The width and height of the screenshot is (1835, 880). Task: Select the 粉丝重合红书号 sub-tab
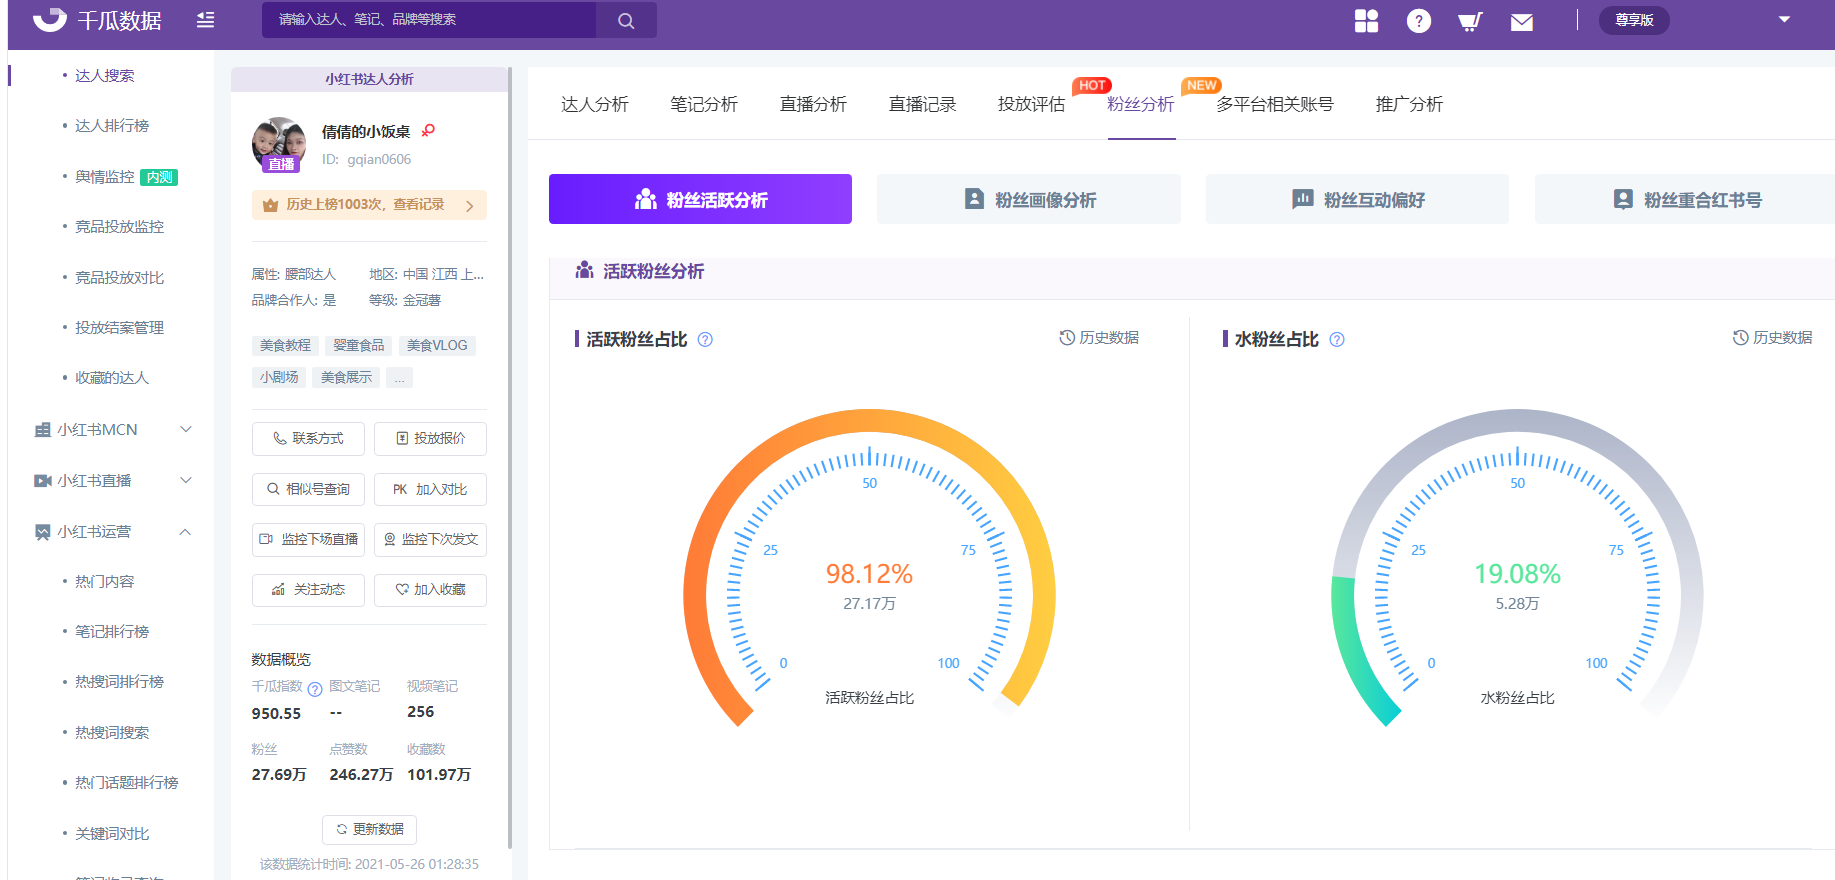pyautogui.click(x=1685, y=199)
